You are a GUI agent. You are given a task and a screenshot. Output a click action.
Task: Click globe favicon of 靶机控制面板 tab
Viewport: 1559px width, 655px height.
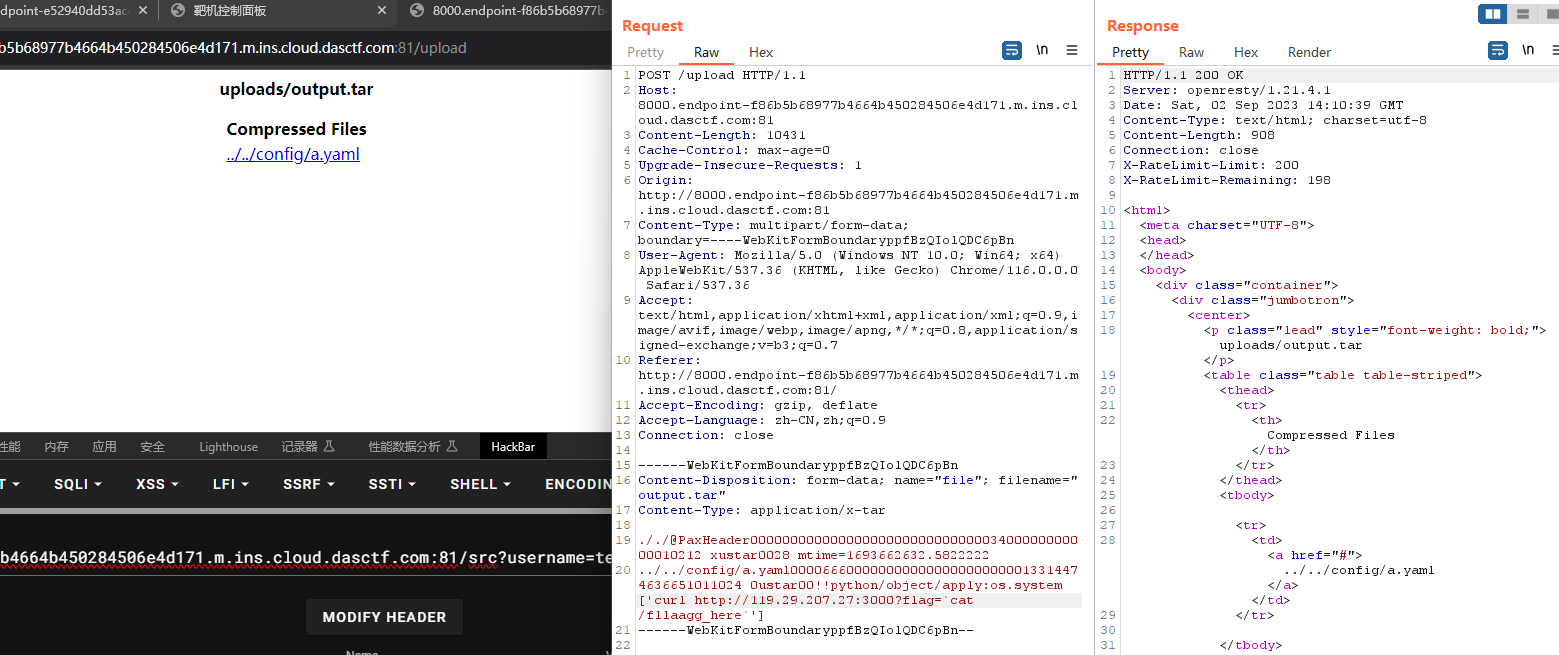(x=179, y=11)
